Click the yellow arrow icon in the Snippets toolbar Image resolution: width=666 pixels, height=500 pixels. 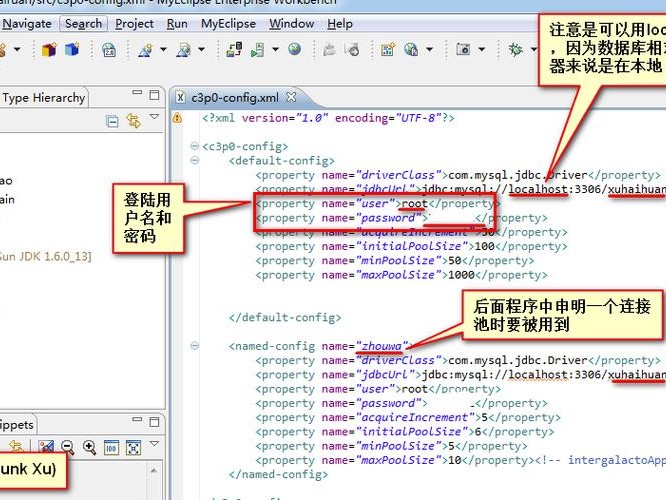(x=16, y=446)
